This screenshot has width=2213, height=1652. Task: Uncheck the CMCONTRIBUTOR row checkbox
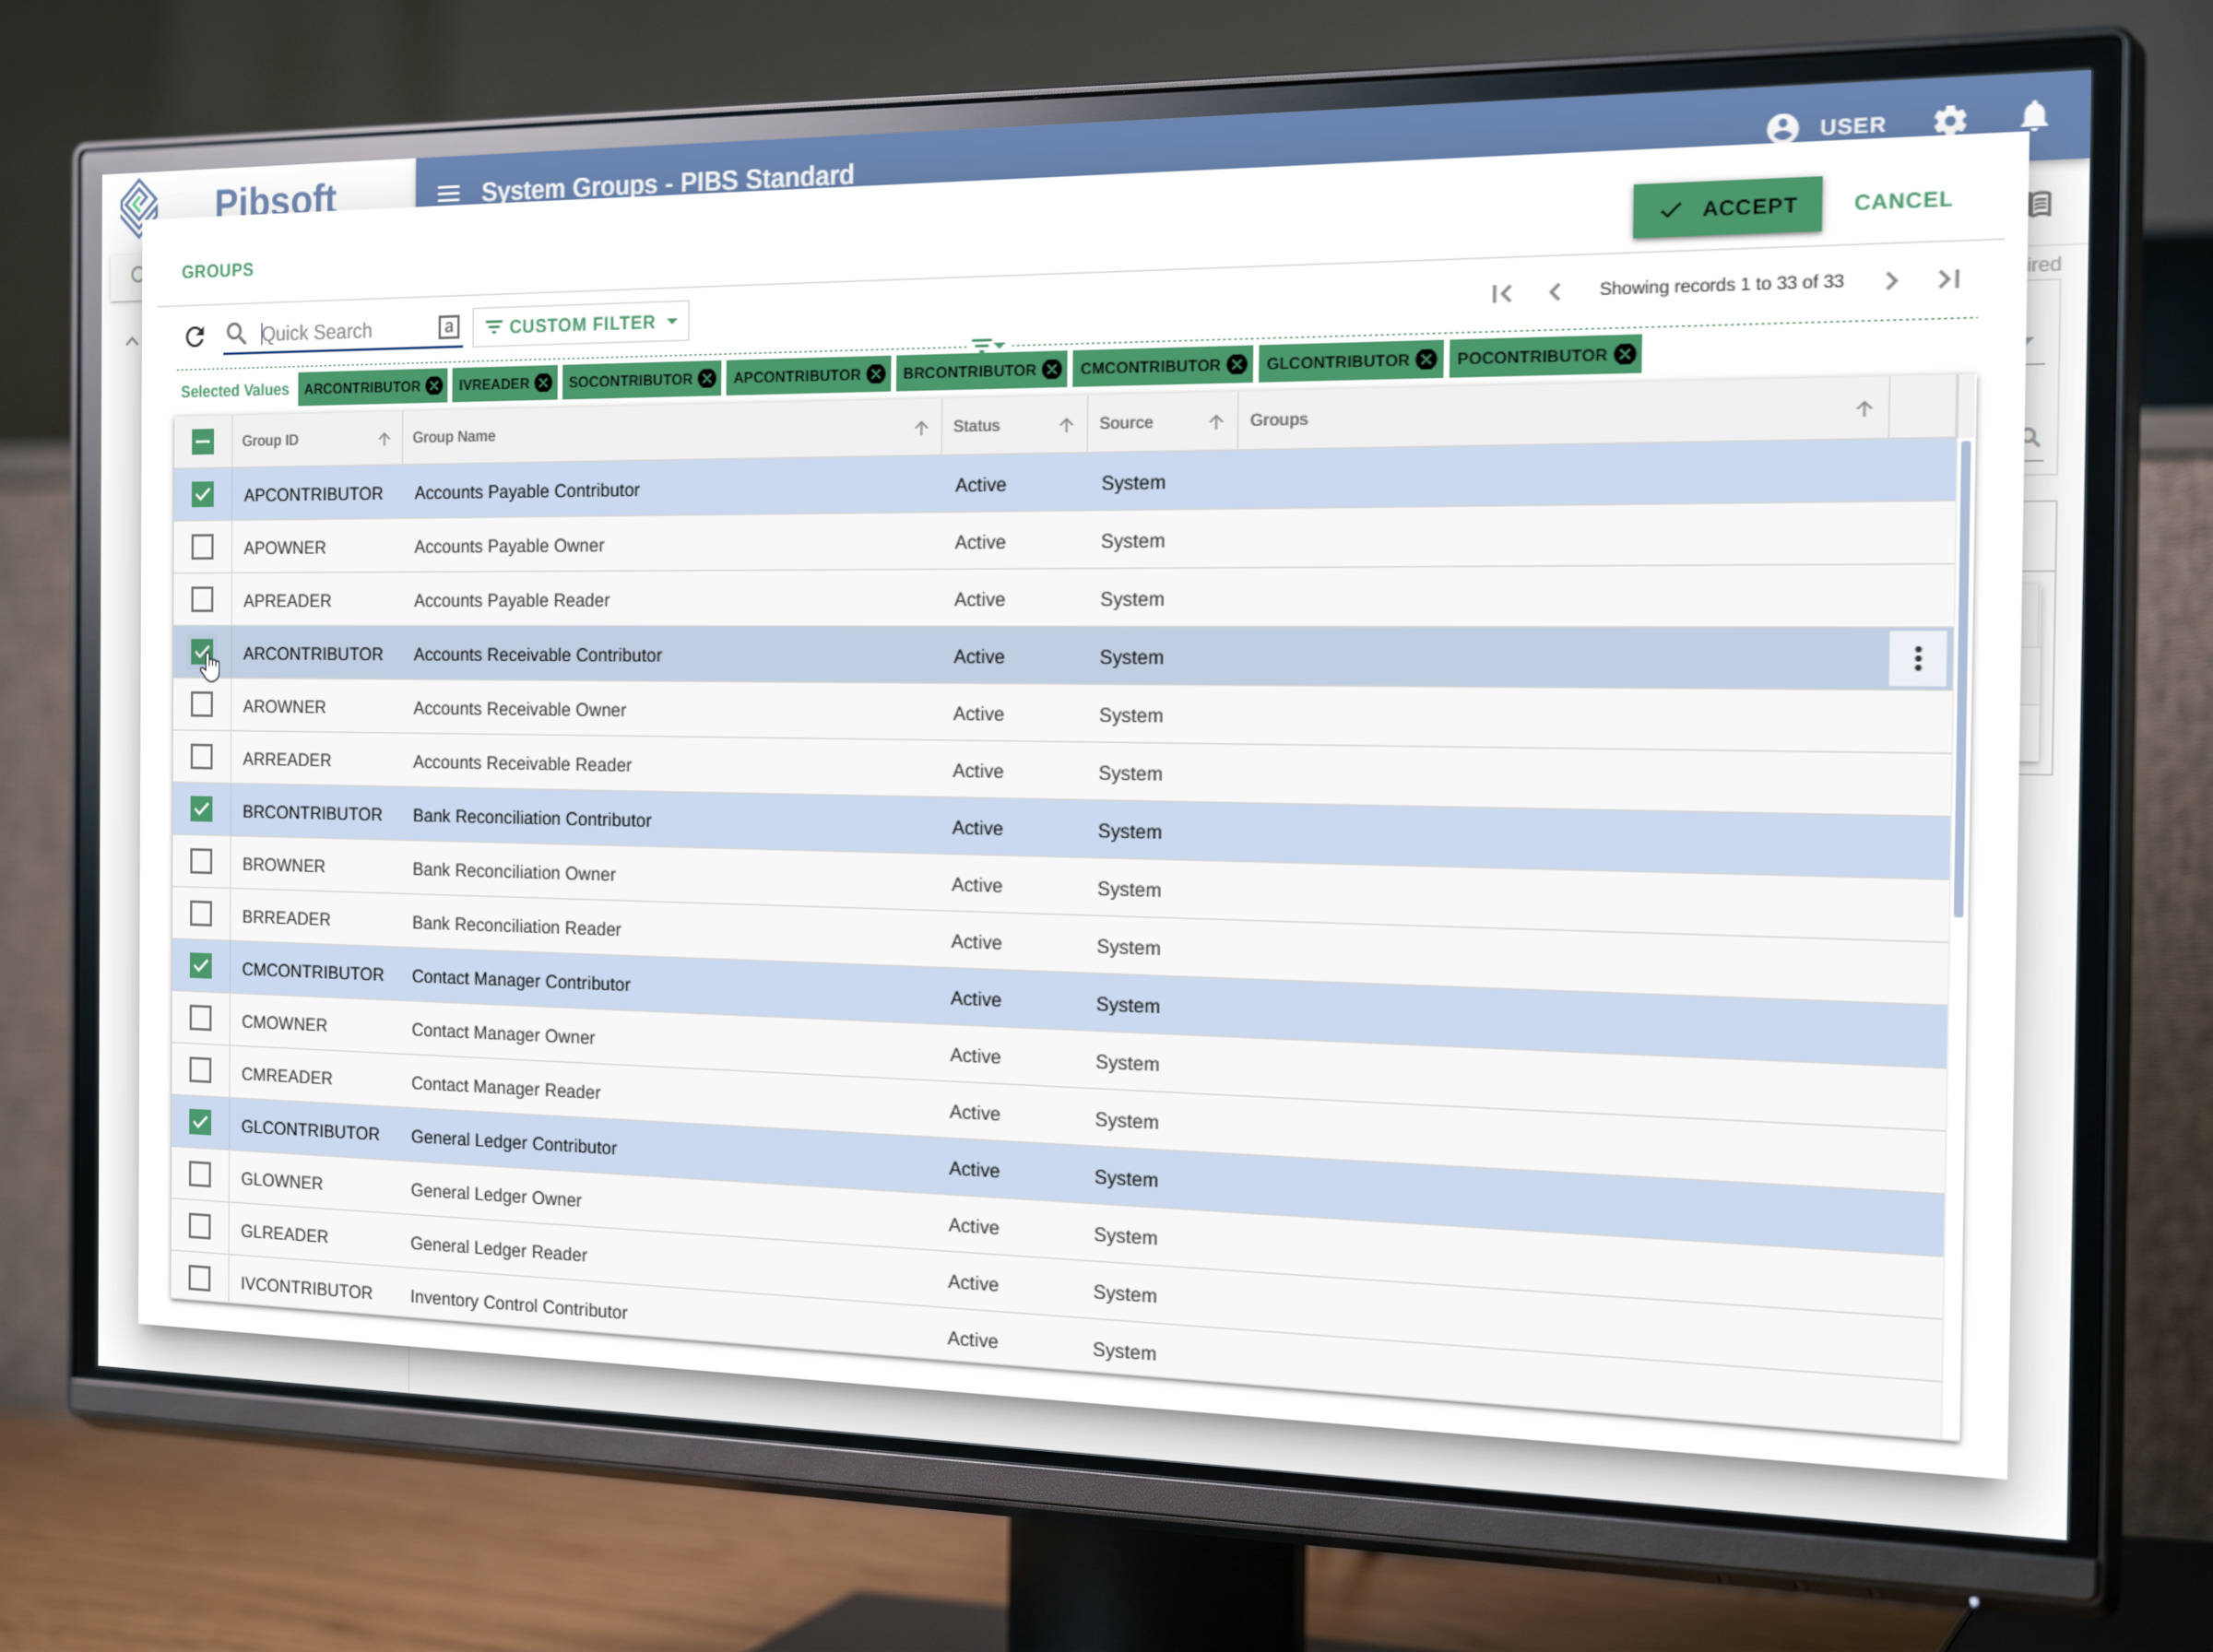coord(201,965)
